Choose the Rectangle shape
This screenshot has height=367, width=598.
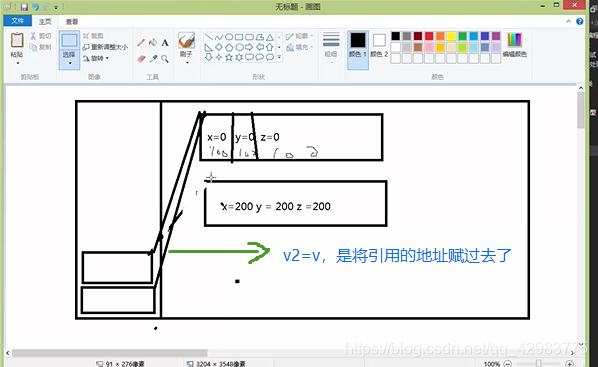(x=239, y=37)
